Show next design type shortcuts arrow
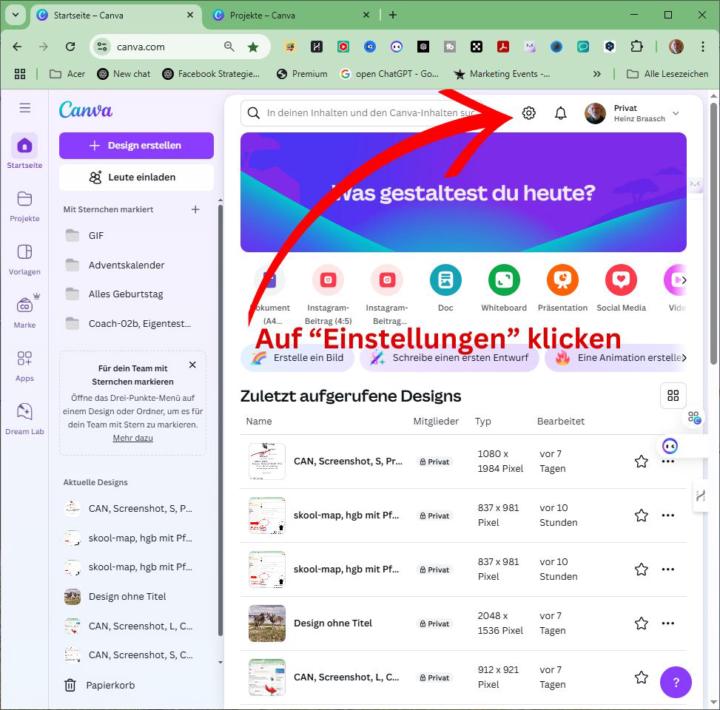This screenshot has height=710, width=720. click(x=683, y=280)
